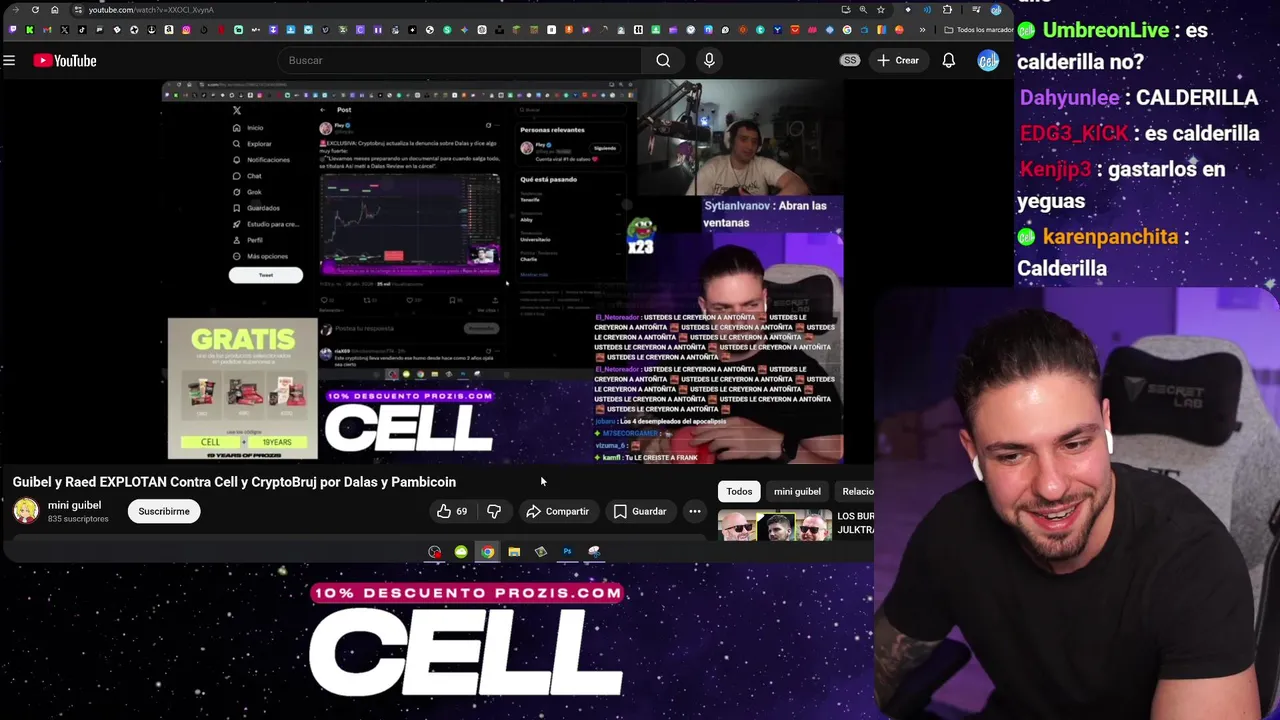Click Dahyunlee's CALDERILLA chat message
This screenshot has height=720, width=1280.
(1139, 98)
